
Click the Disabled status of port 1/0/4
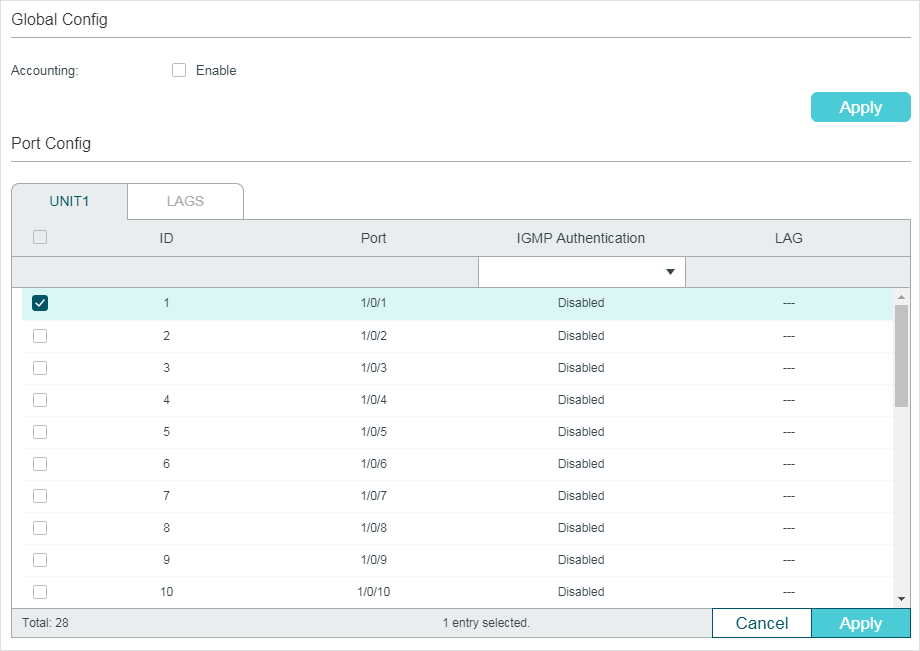581,400
